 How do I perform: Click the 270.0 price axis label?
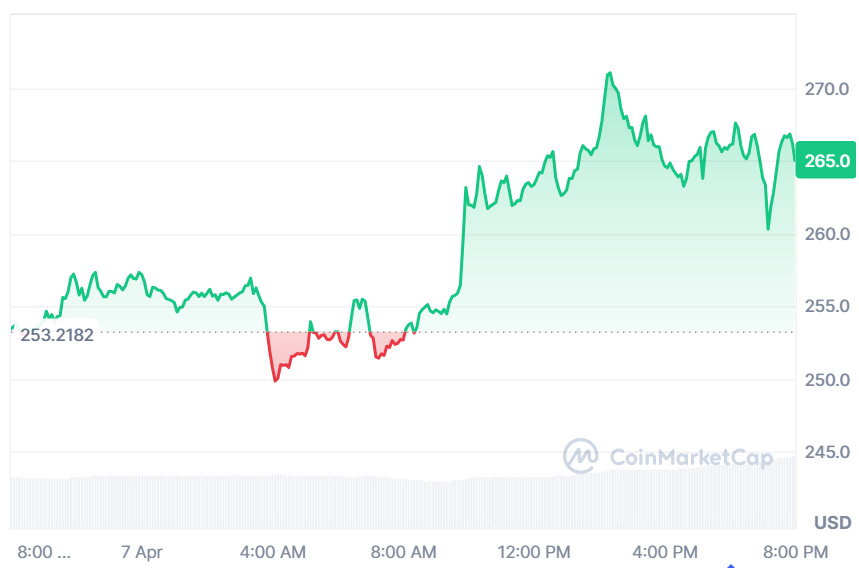tap(827, 89)
